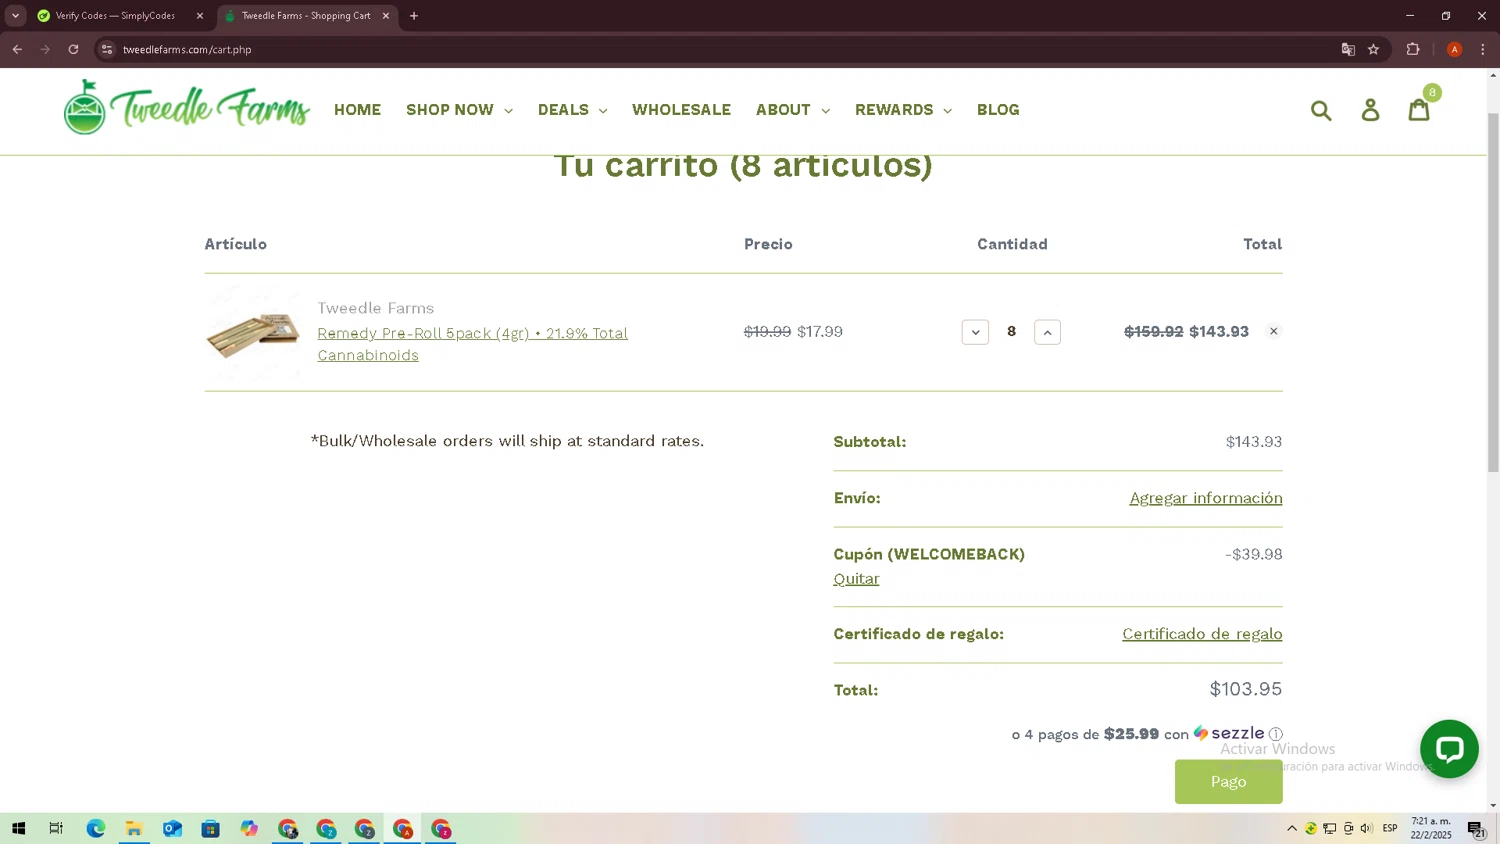This screenshot has height=844, width=1500.
Task: Expand the SHOP NOW menu
Action: tap(459, 110)
